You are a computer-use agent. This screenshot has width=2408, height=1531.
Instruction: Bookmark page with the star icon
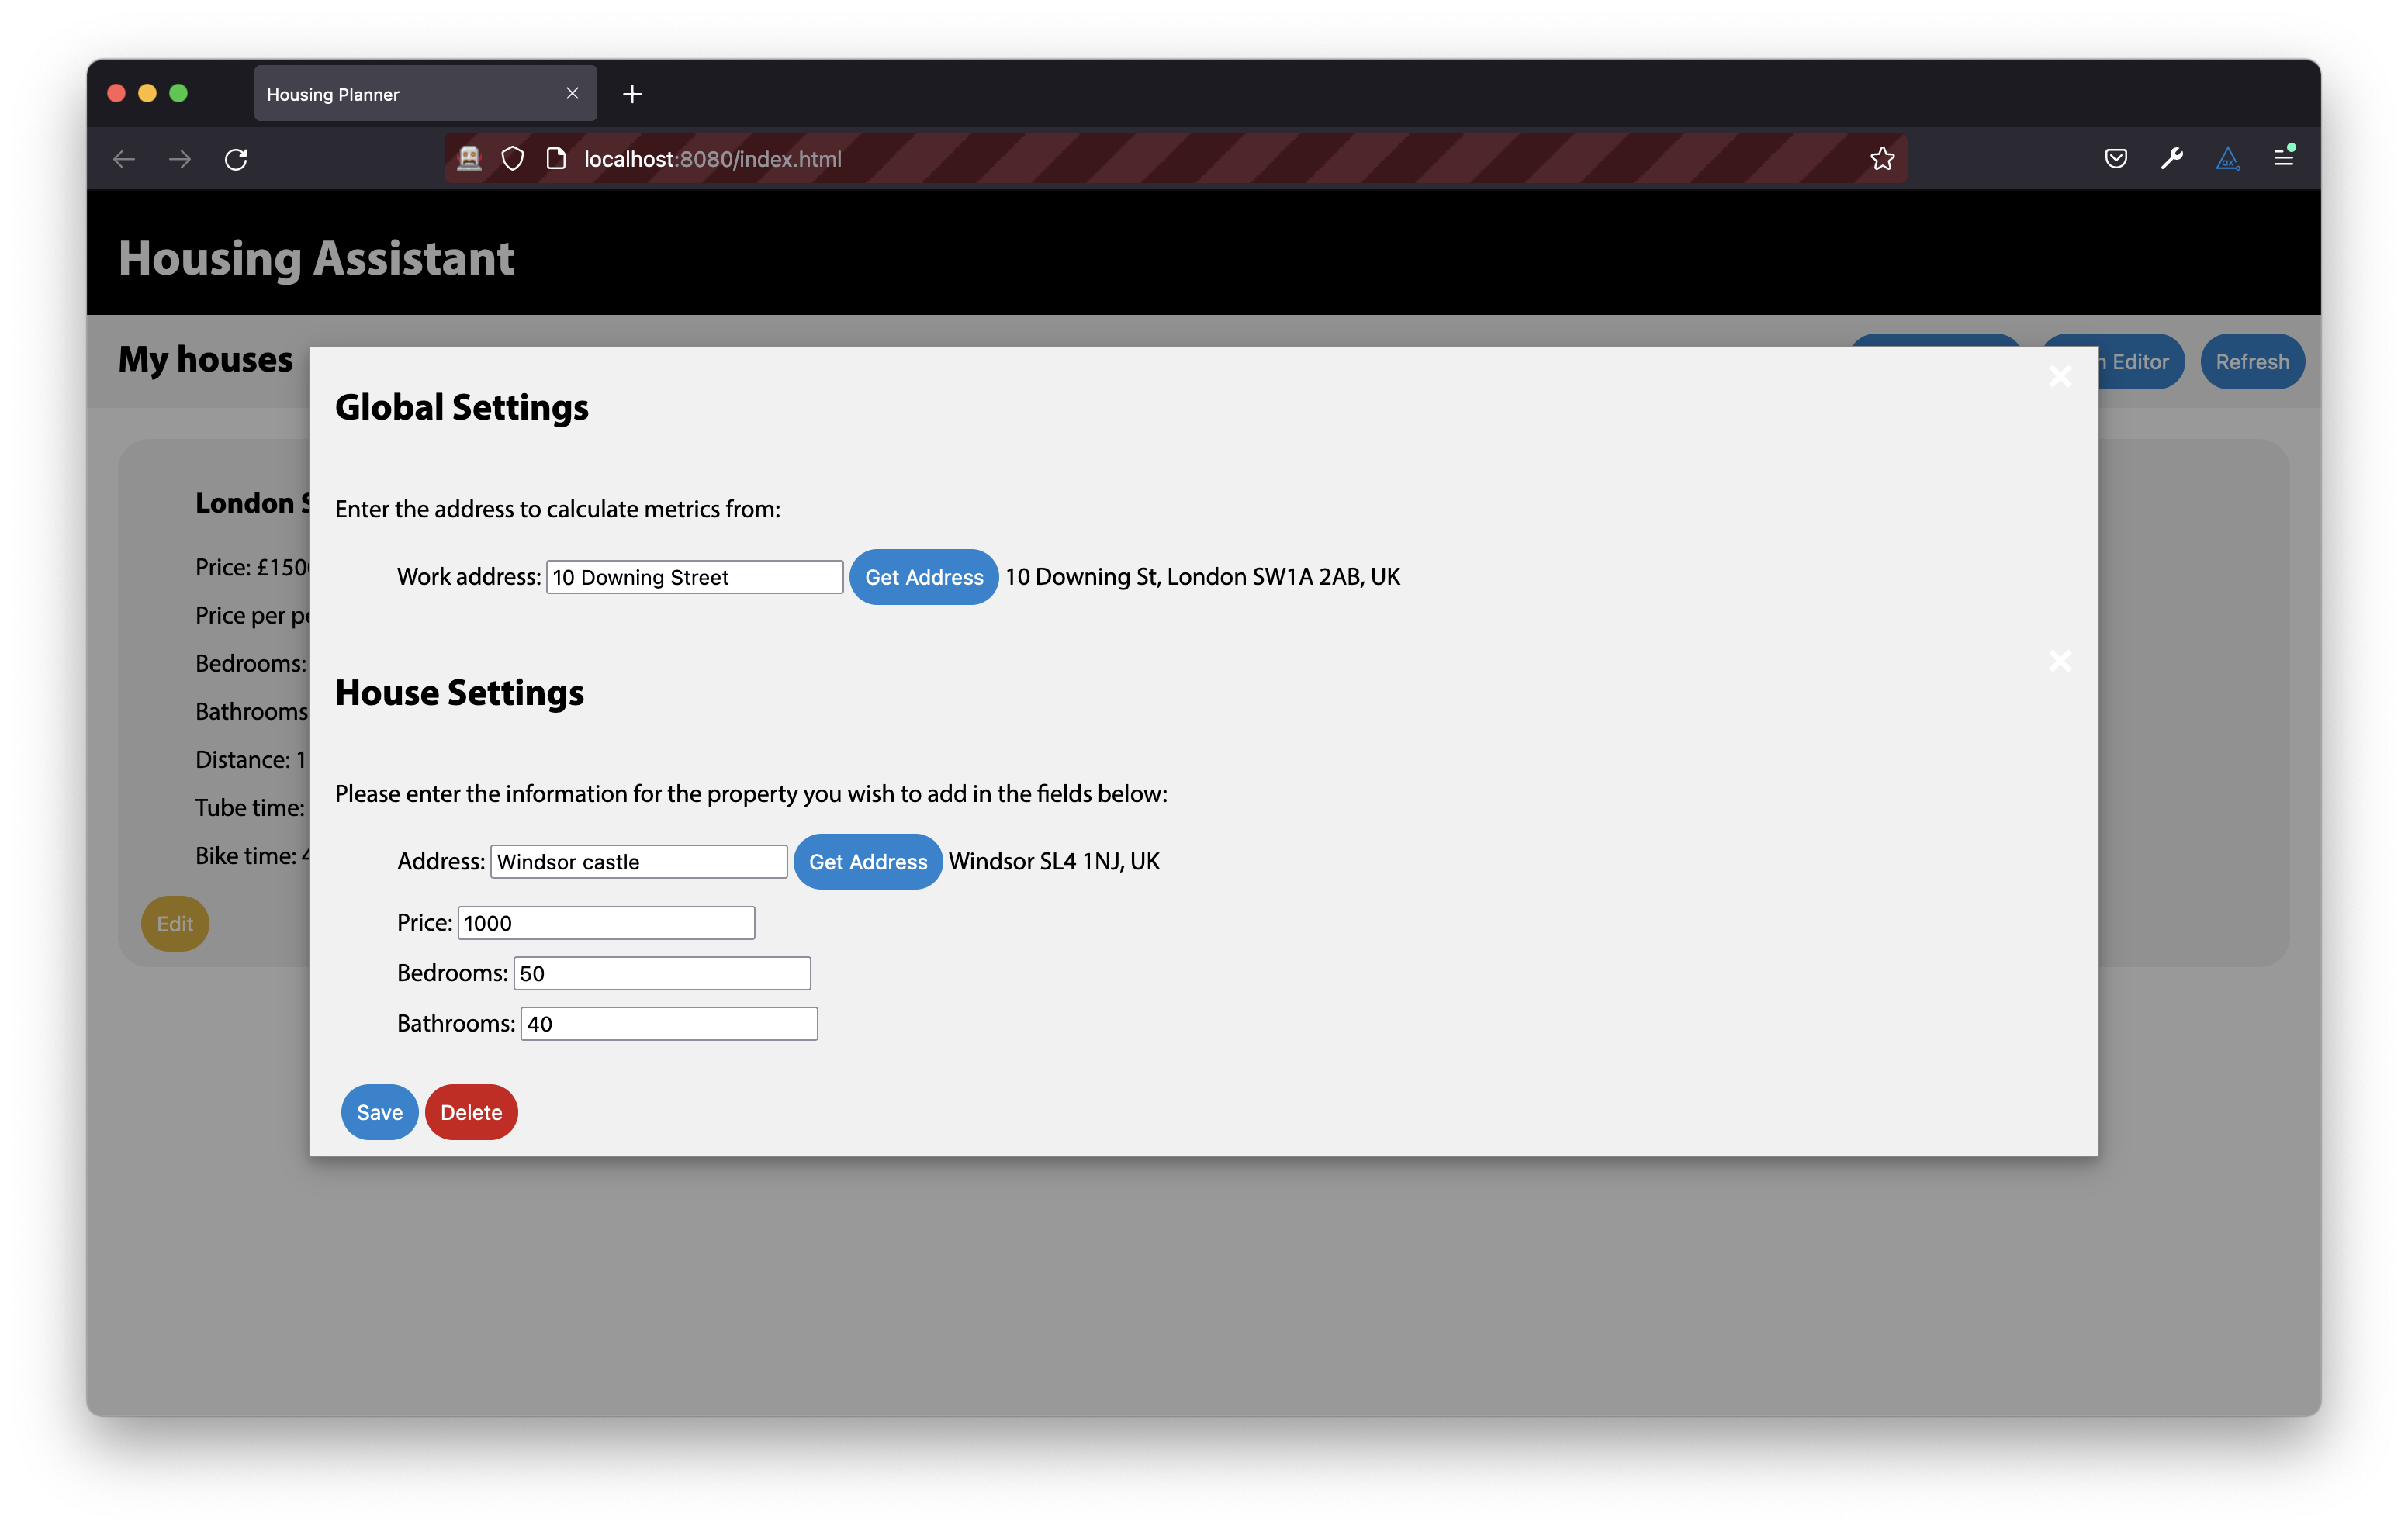coord(1882,158)
